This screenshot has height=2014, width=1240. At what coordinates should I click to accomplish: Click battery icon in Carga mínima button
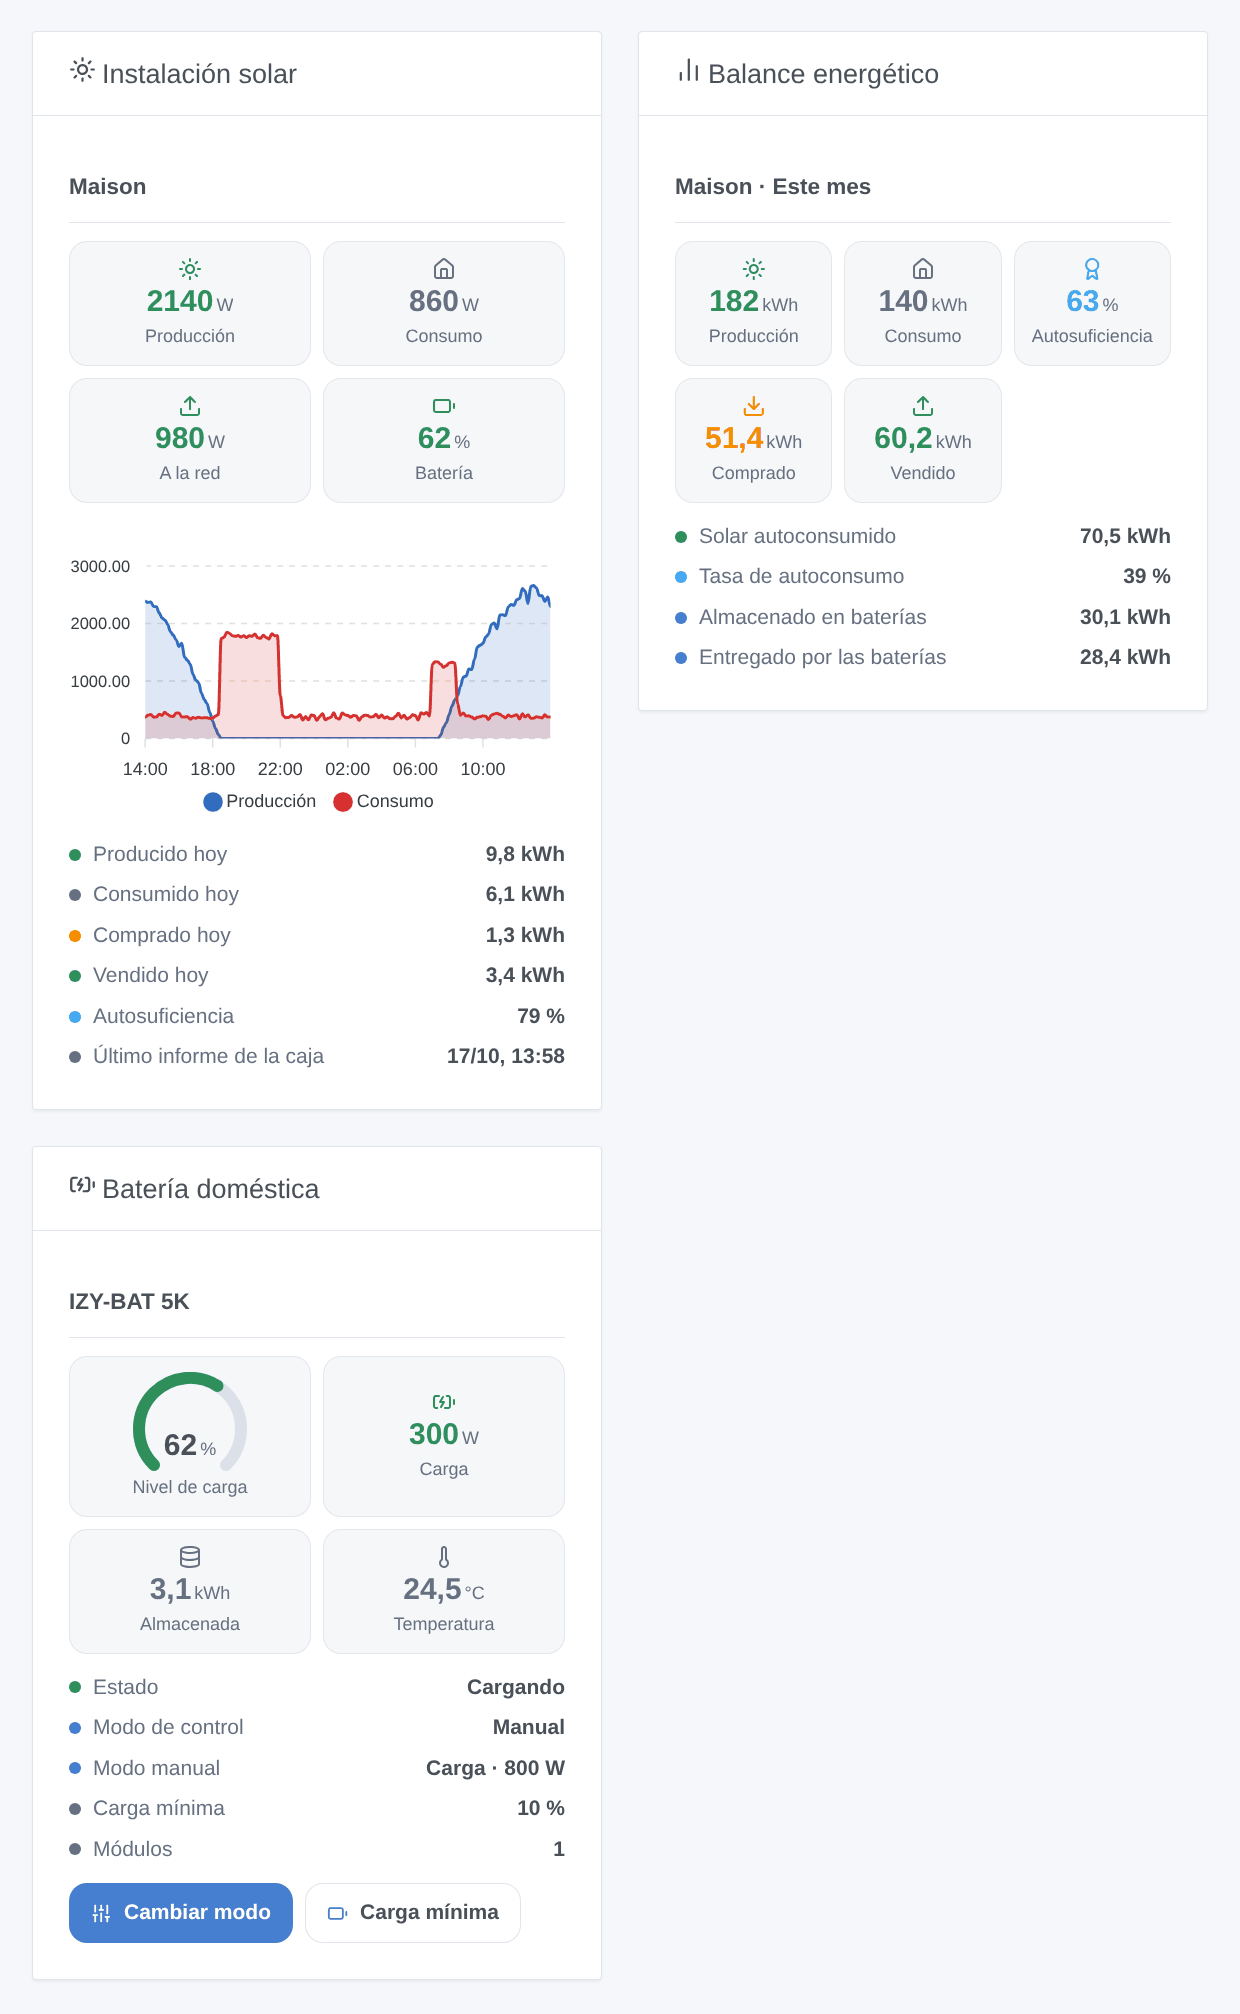point(338,1913)
